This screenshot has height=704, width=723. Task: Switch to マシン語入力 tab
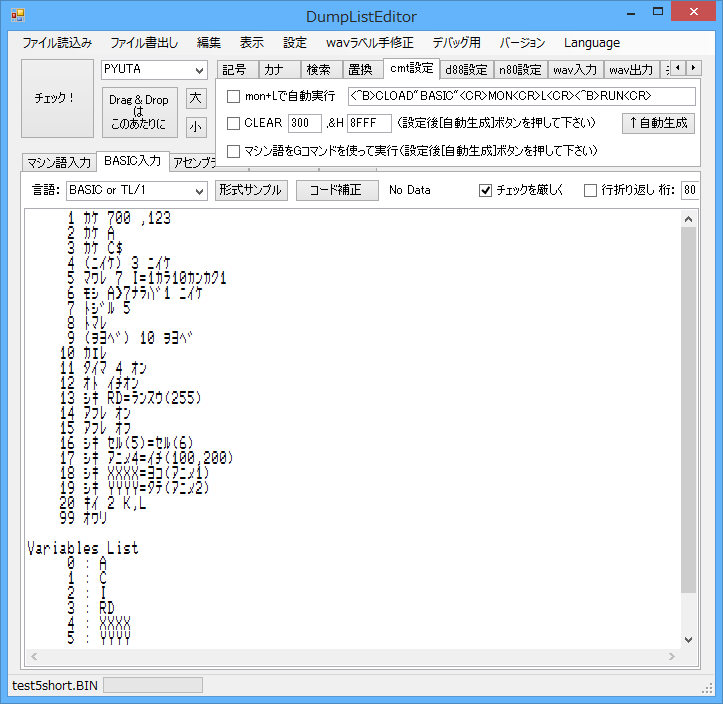59,162
